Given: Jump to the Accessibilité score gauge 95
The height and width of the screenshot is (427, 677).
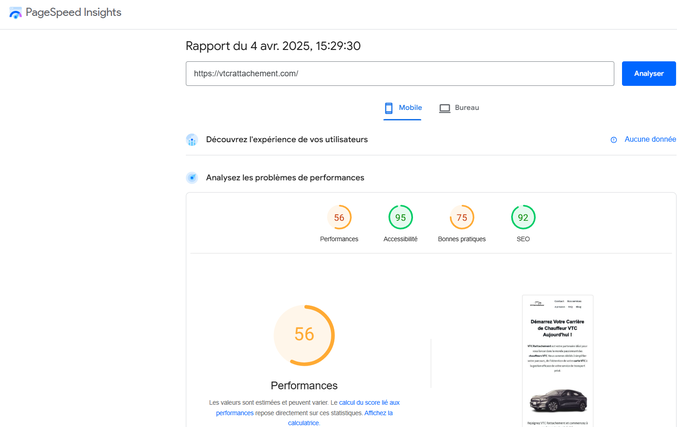Looking at the screenshot, I should pyautogui.click(x=400, y=217).
